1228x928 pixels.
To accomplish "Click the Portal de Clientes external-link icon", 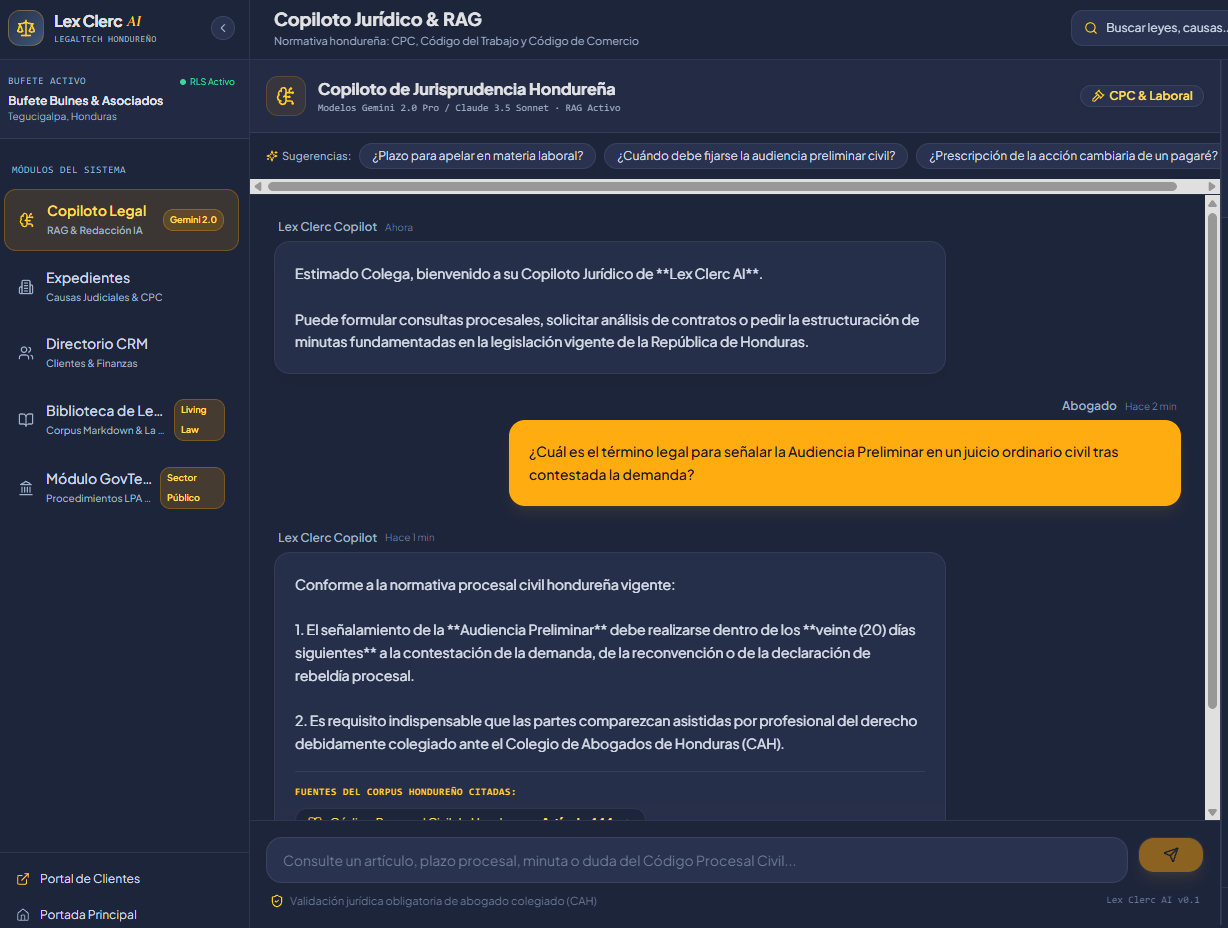I will 23,879.
